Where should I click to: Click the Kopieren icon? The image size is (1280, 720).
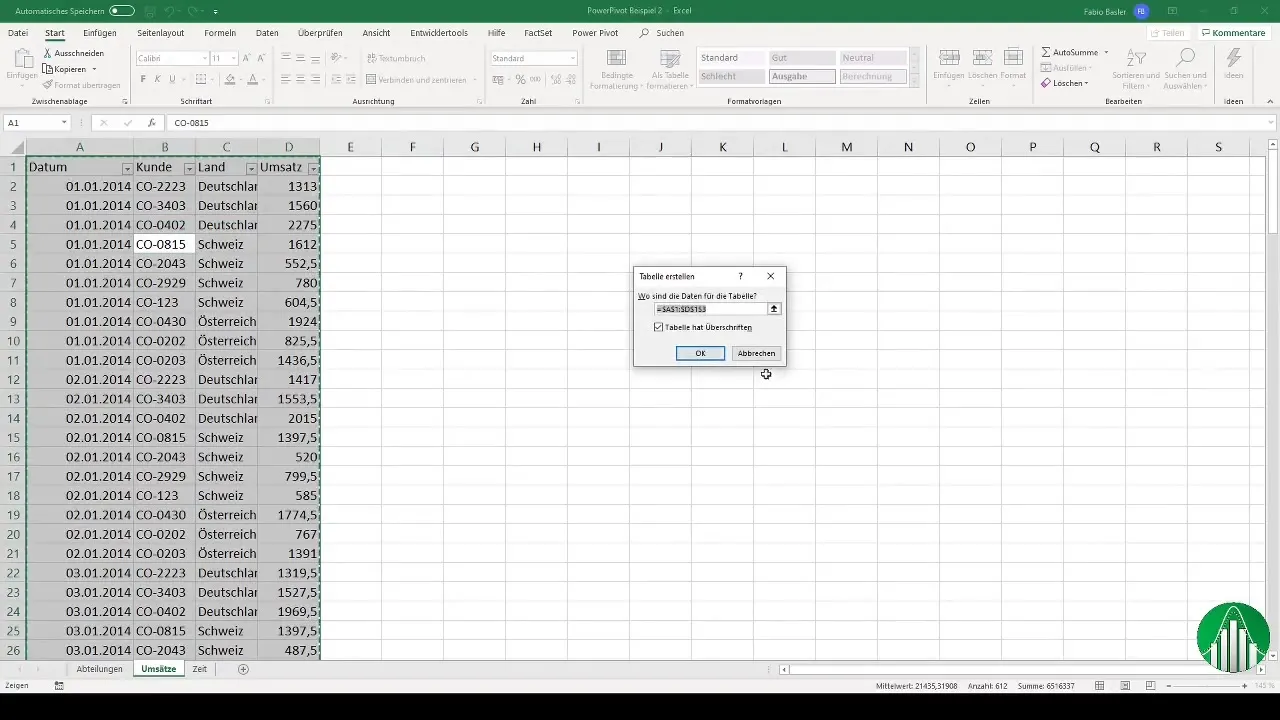[x=48, y=69]
